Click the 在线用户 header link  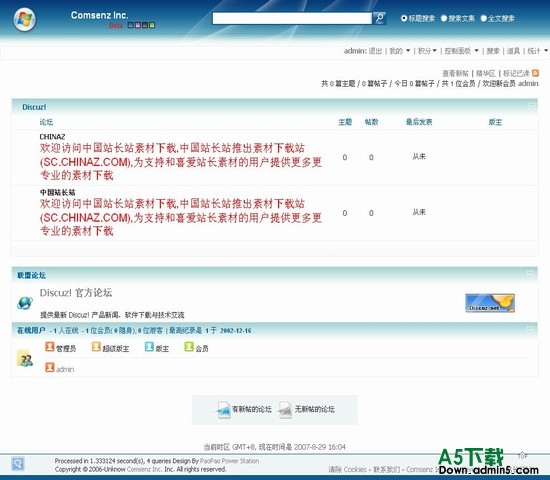(31, 330)
